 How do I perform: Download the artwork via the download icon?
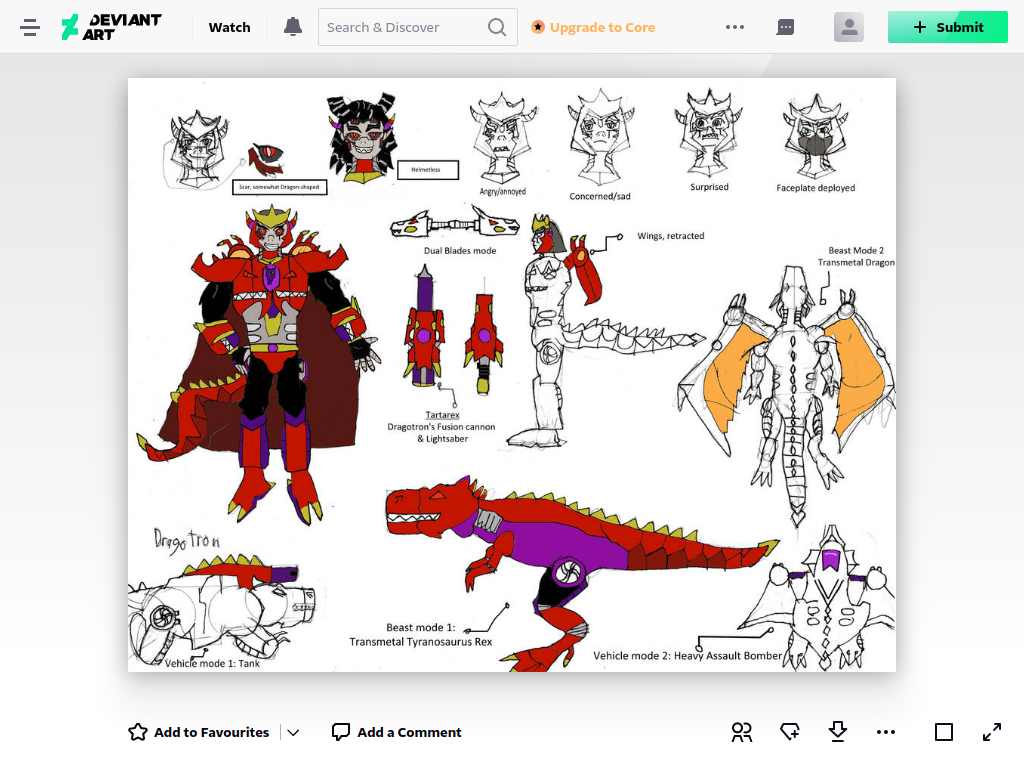[838, 732]
